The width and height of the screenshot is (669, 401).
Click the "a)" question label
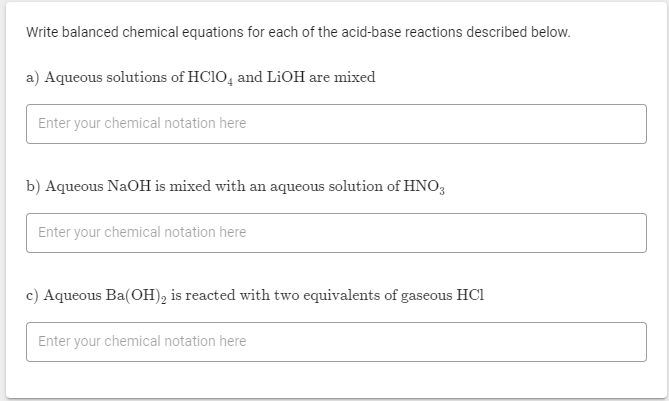coord(33,78)
